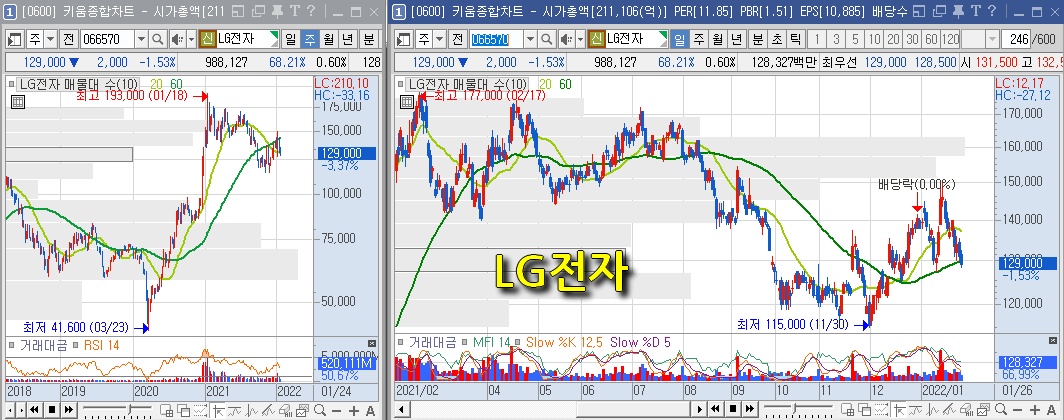
Task: Click fast-forward button in right window bottom bar
Action: pos(749,409)
